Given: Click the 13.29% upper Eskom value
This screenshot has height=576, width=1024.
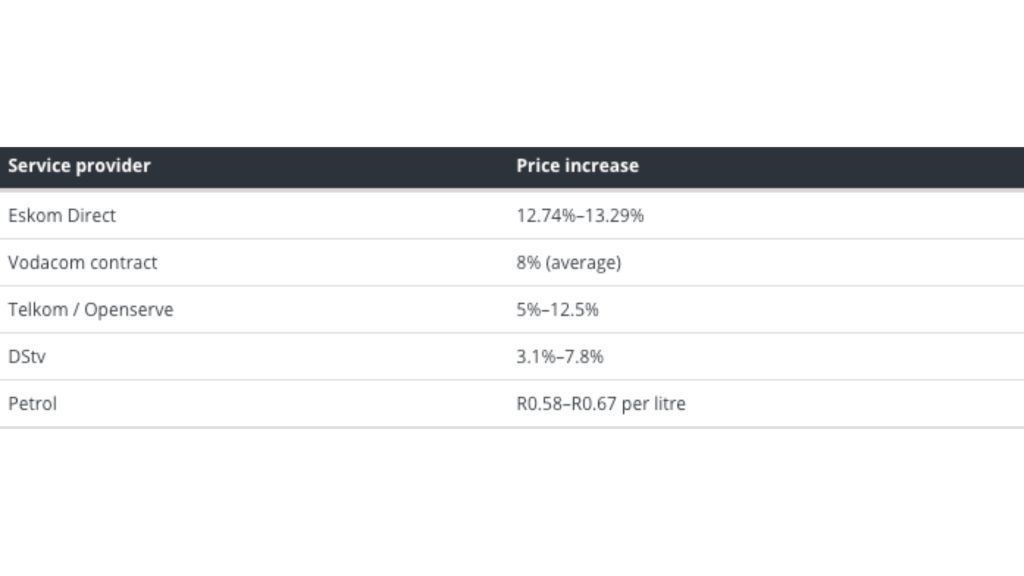Looking at the screenshot, I should coord(614,215).
